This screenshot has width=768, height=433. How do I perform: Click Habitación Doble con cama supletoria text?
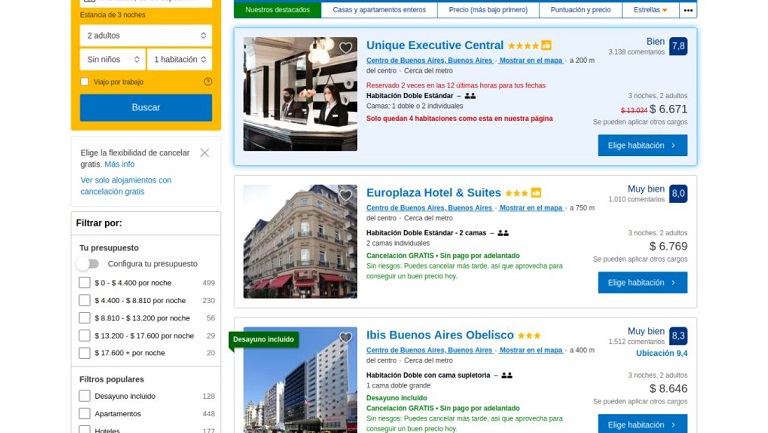428,375
